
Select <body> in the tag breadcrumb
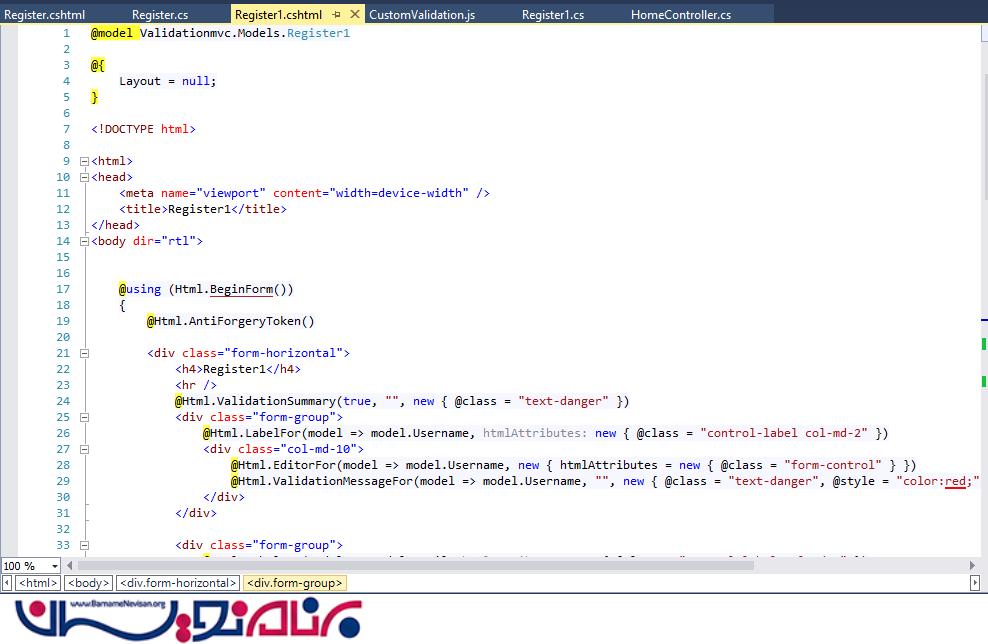89,583
